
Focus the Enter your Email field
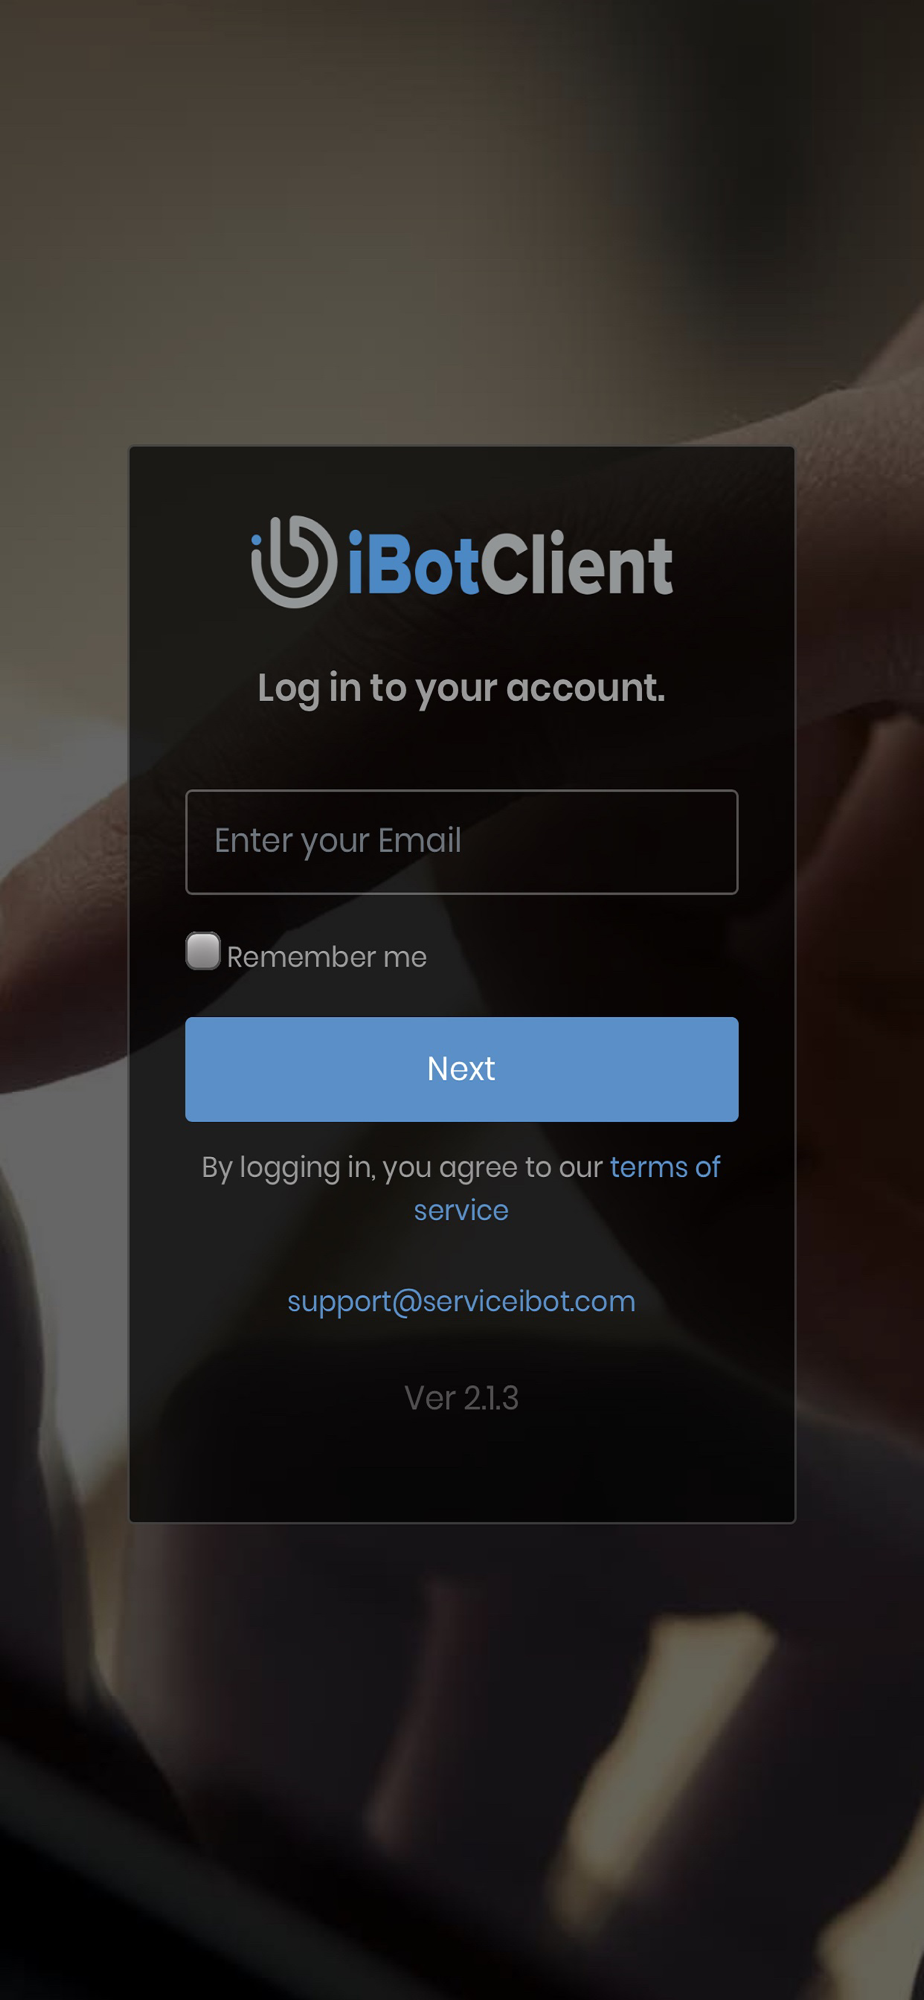462,842
